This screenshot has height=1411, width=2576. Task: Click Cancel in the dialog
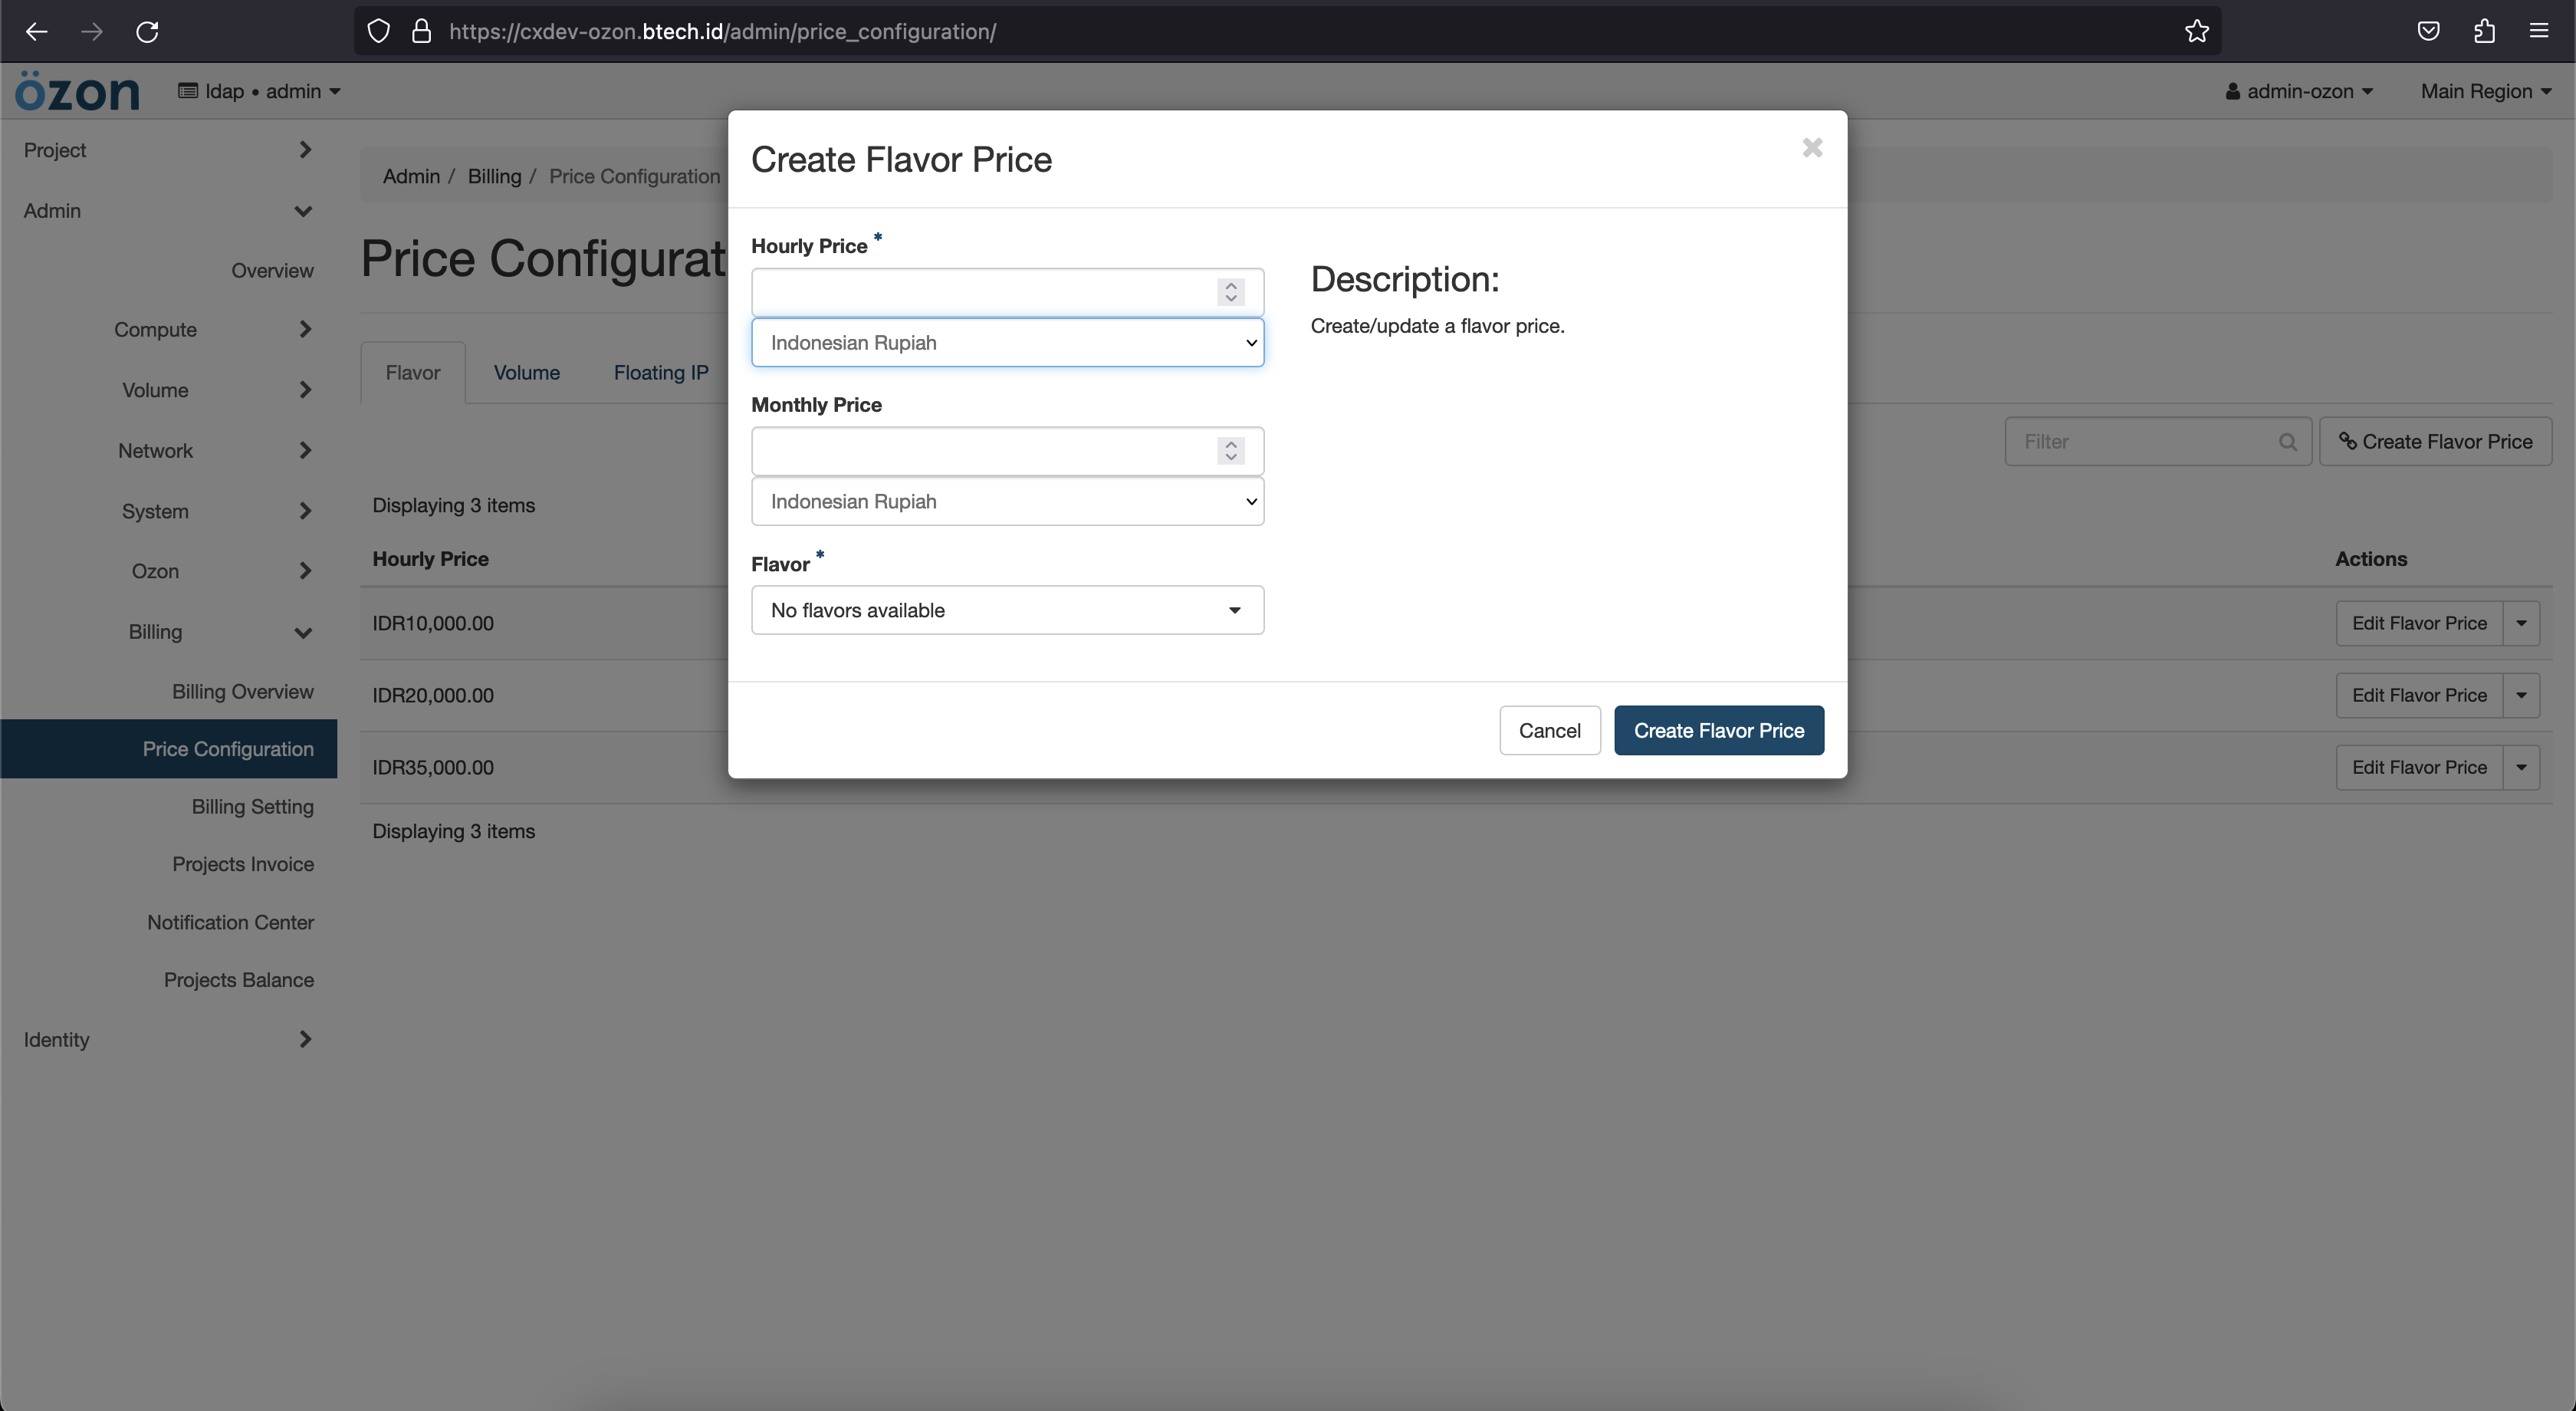coord(1549,731)
